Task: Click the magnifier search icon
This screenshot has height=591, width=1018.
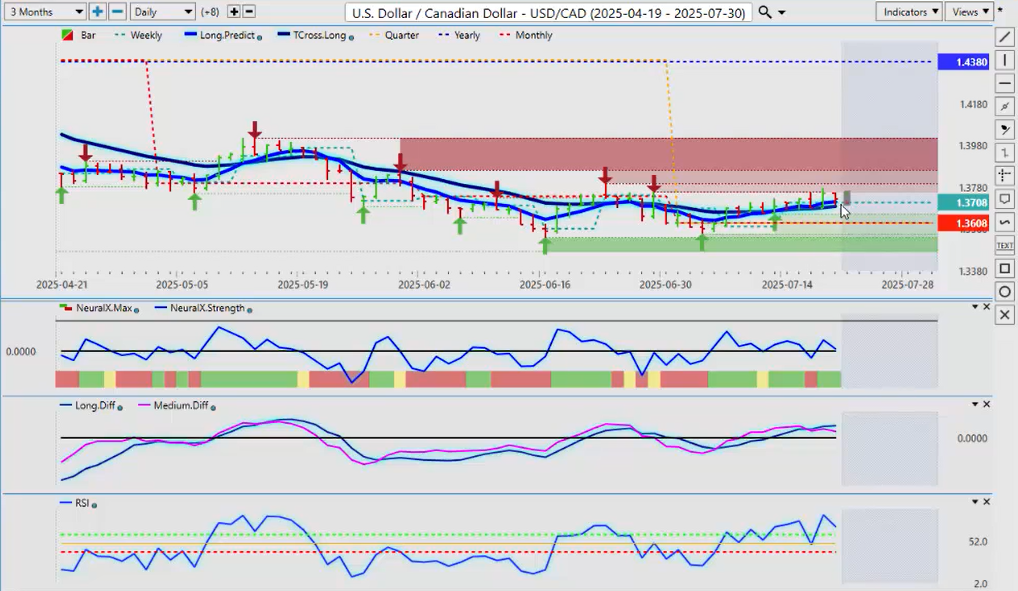Action: click(765, 12)
